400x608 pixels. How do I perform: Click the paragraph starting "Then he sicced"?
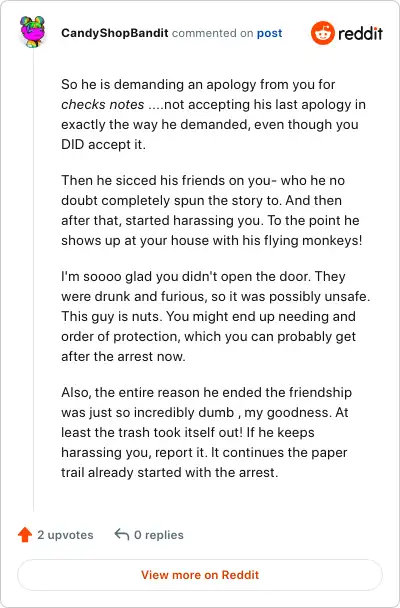[212, 210]
